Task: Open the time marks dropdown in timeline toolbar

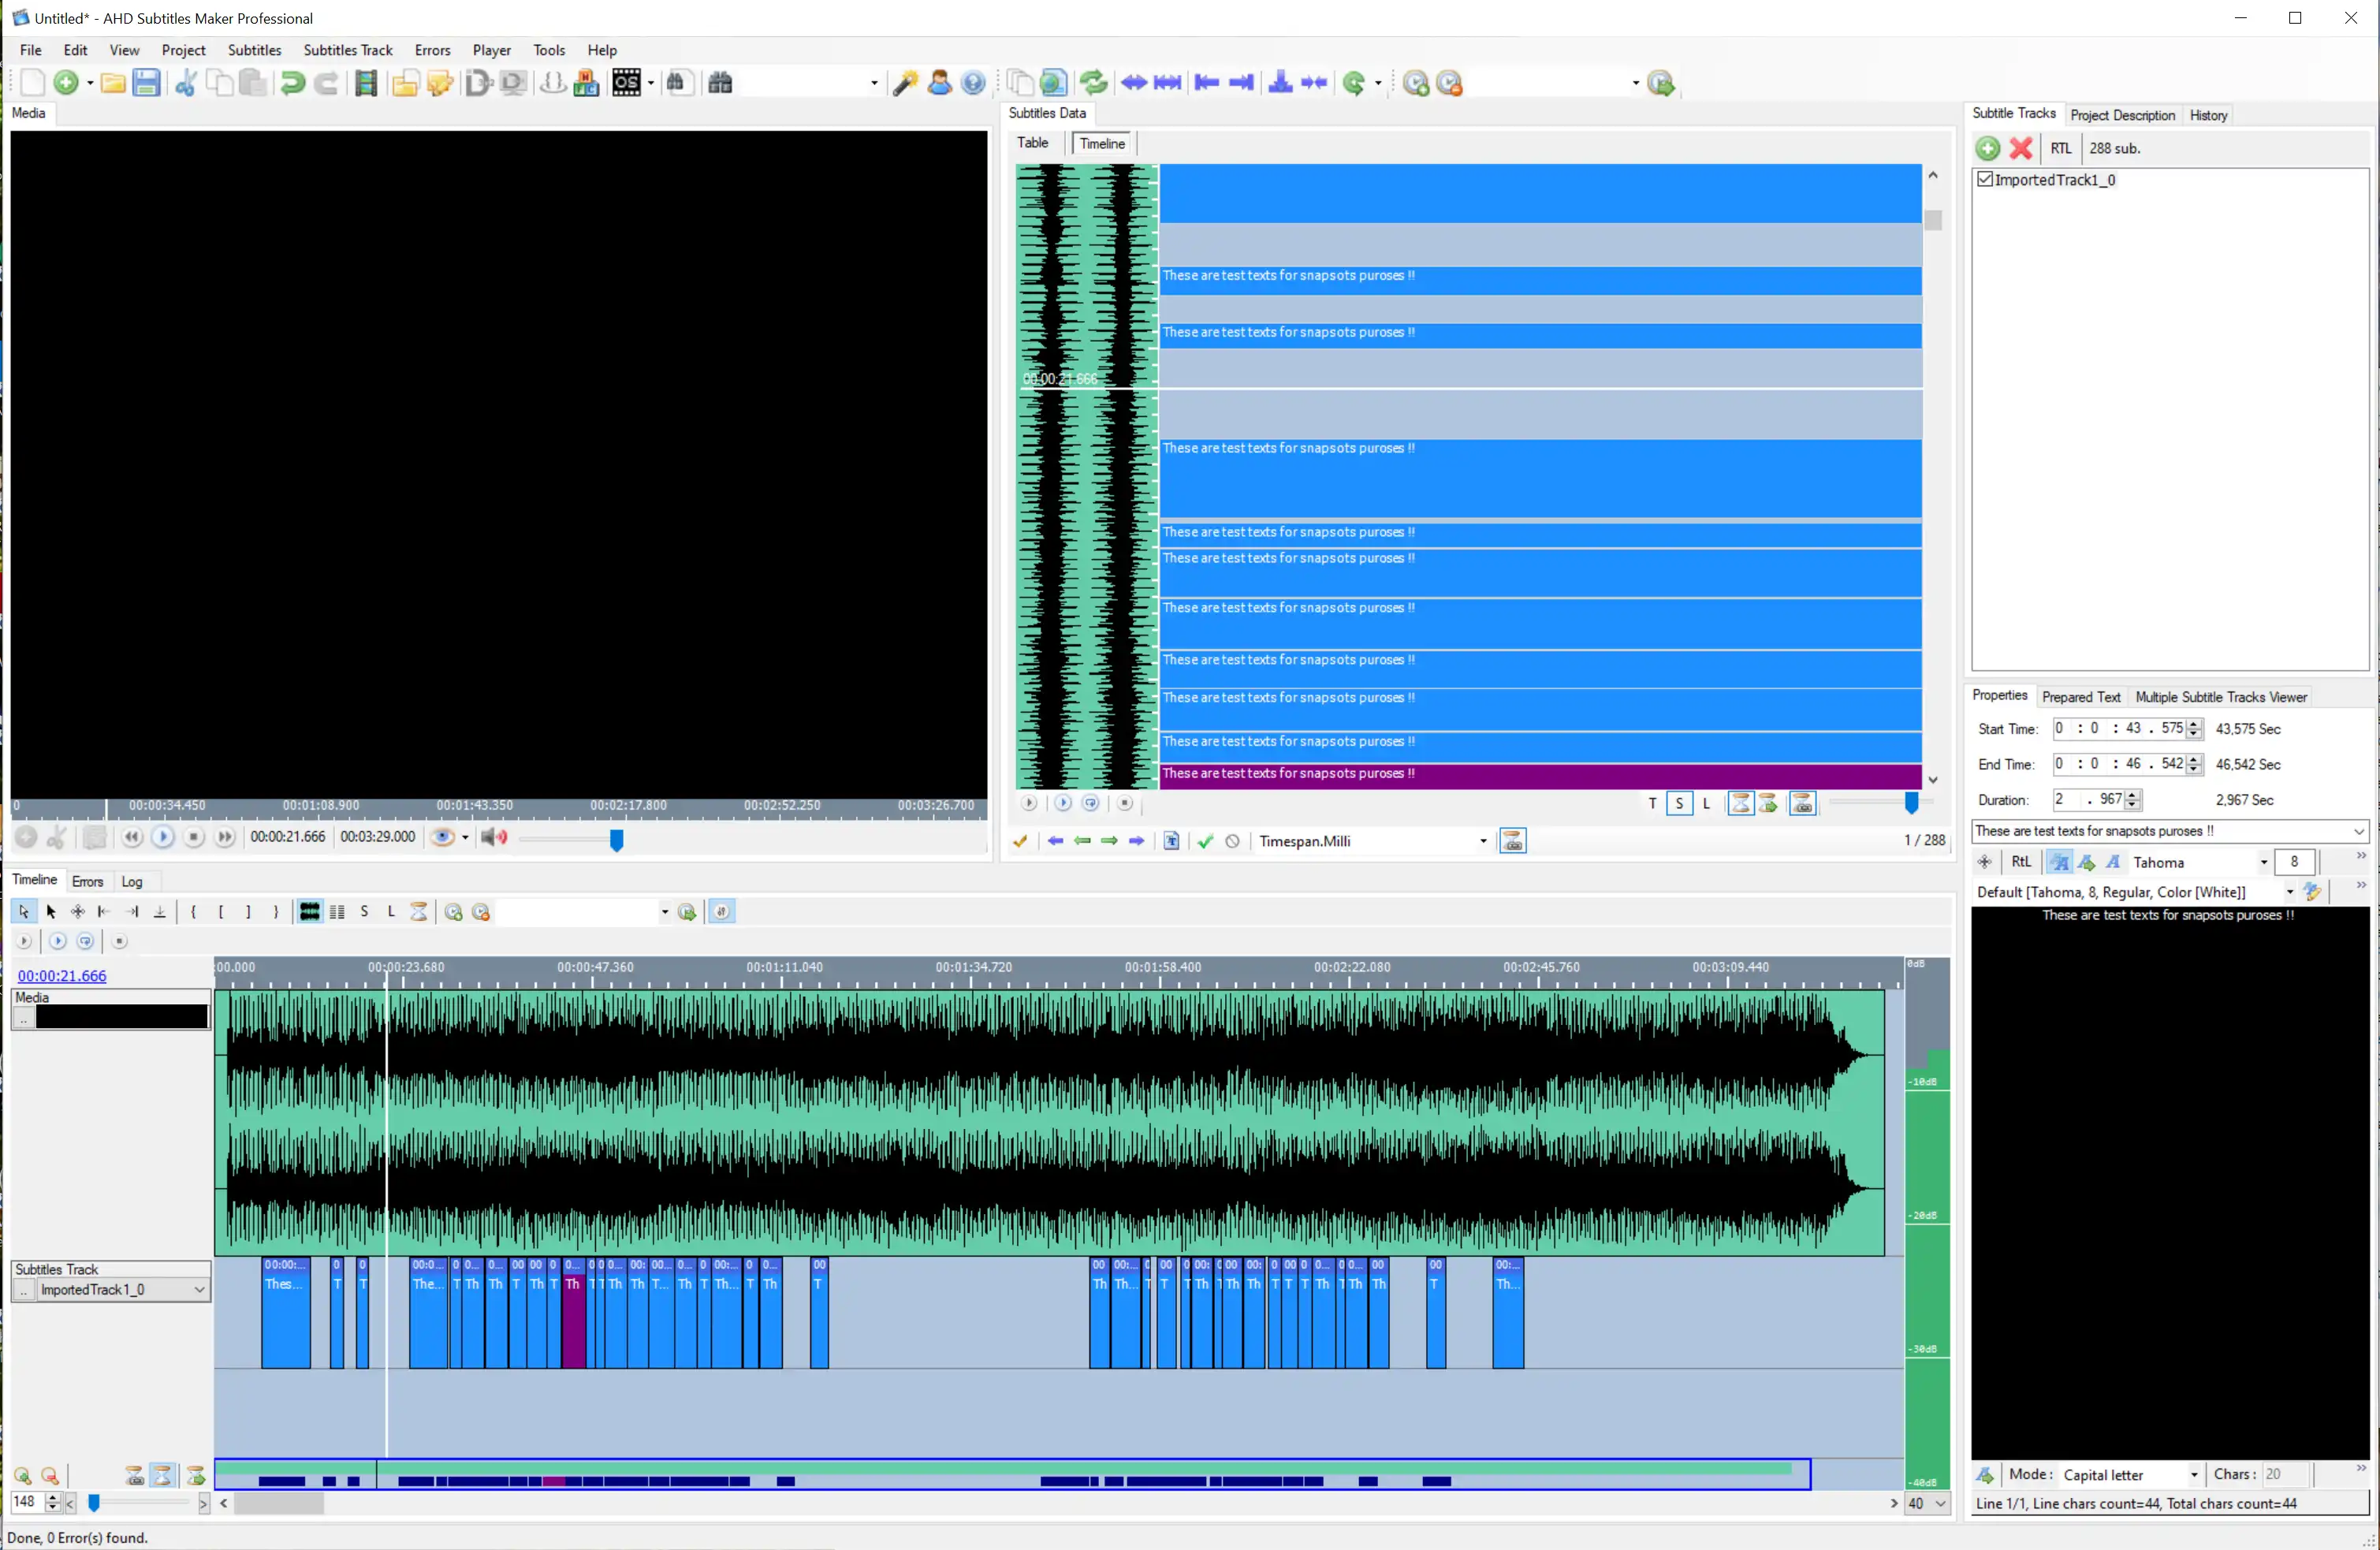Action: pos(664,912)
